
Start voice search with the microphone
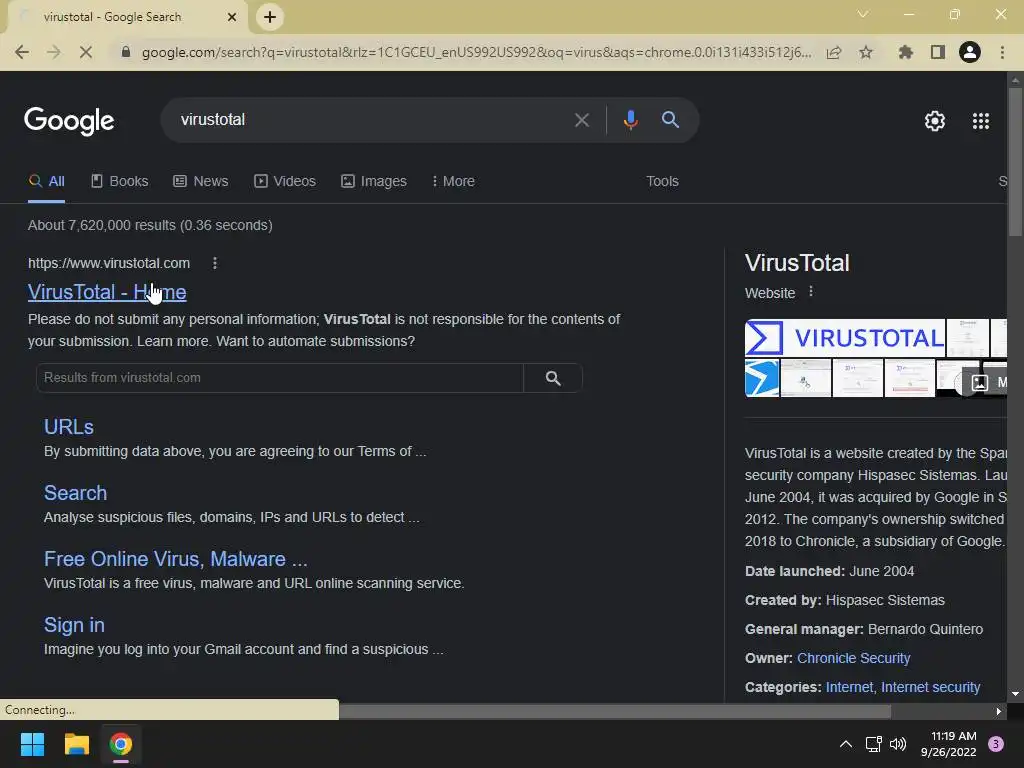(x=630, y=120)
